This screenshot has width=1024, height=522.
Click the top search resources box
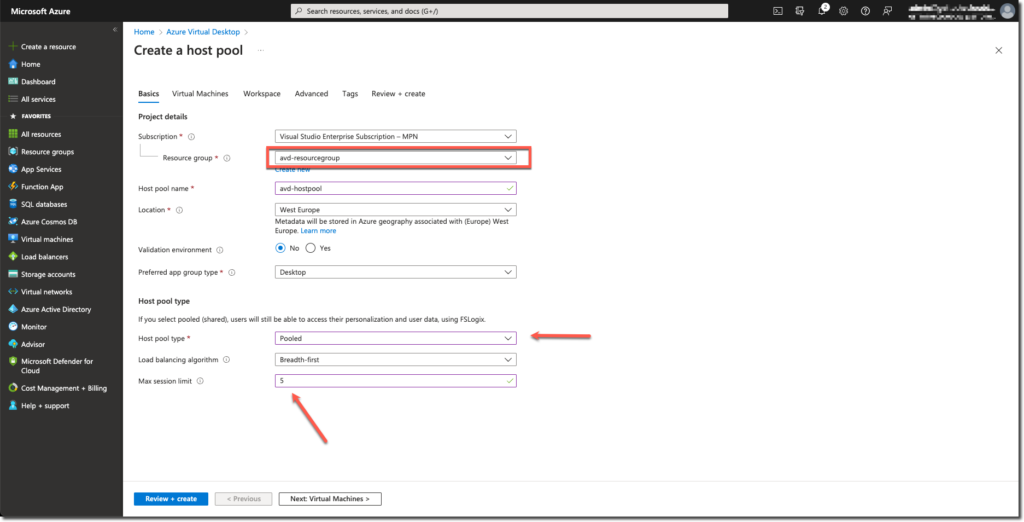(509, 11)
